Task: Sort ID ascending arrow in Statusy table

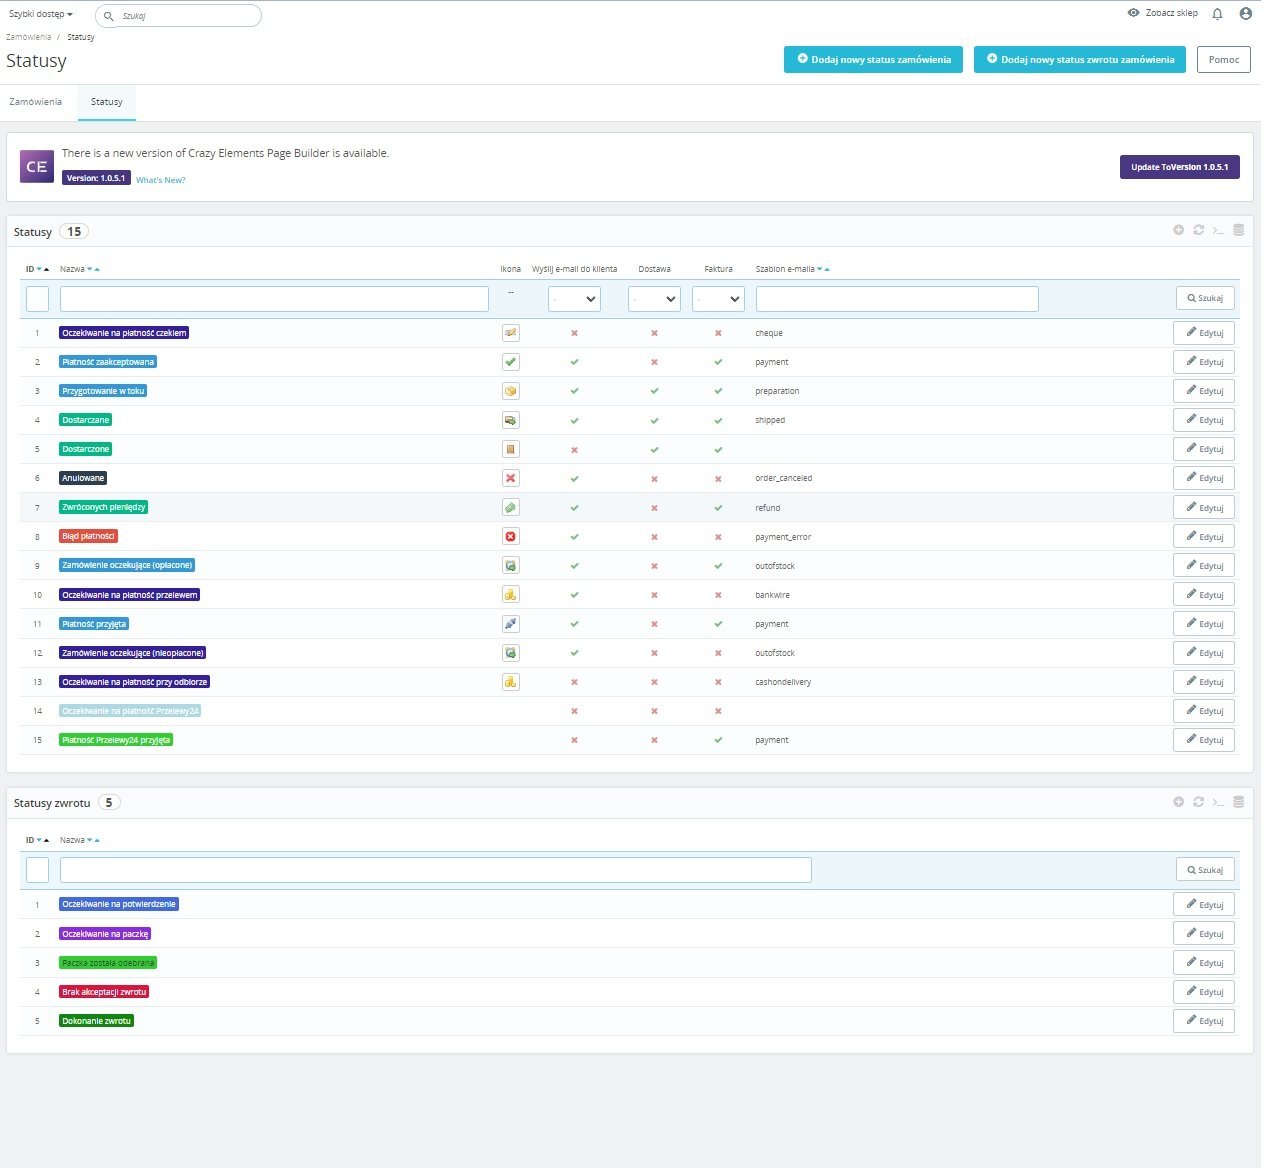Action: [x=47, y=269]
